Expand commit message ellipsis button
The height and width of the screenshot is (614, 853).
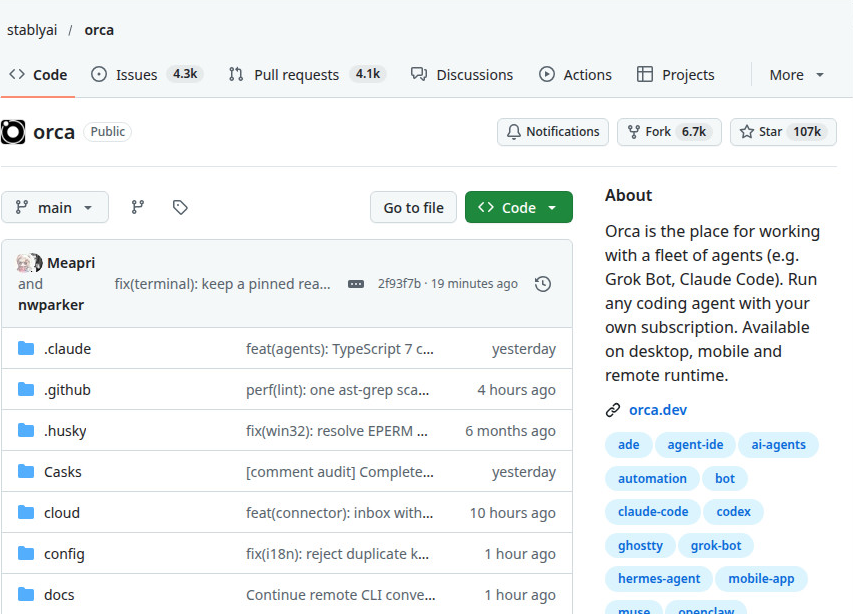[356, 284]
